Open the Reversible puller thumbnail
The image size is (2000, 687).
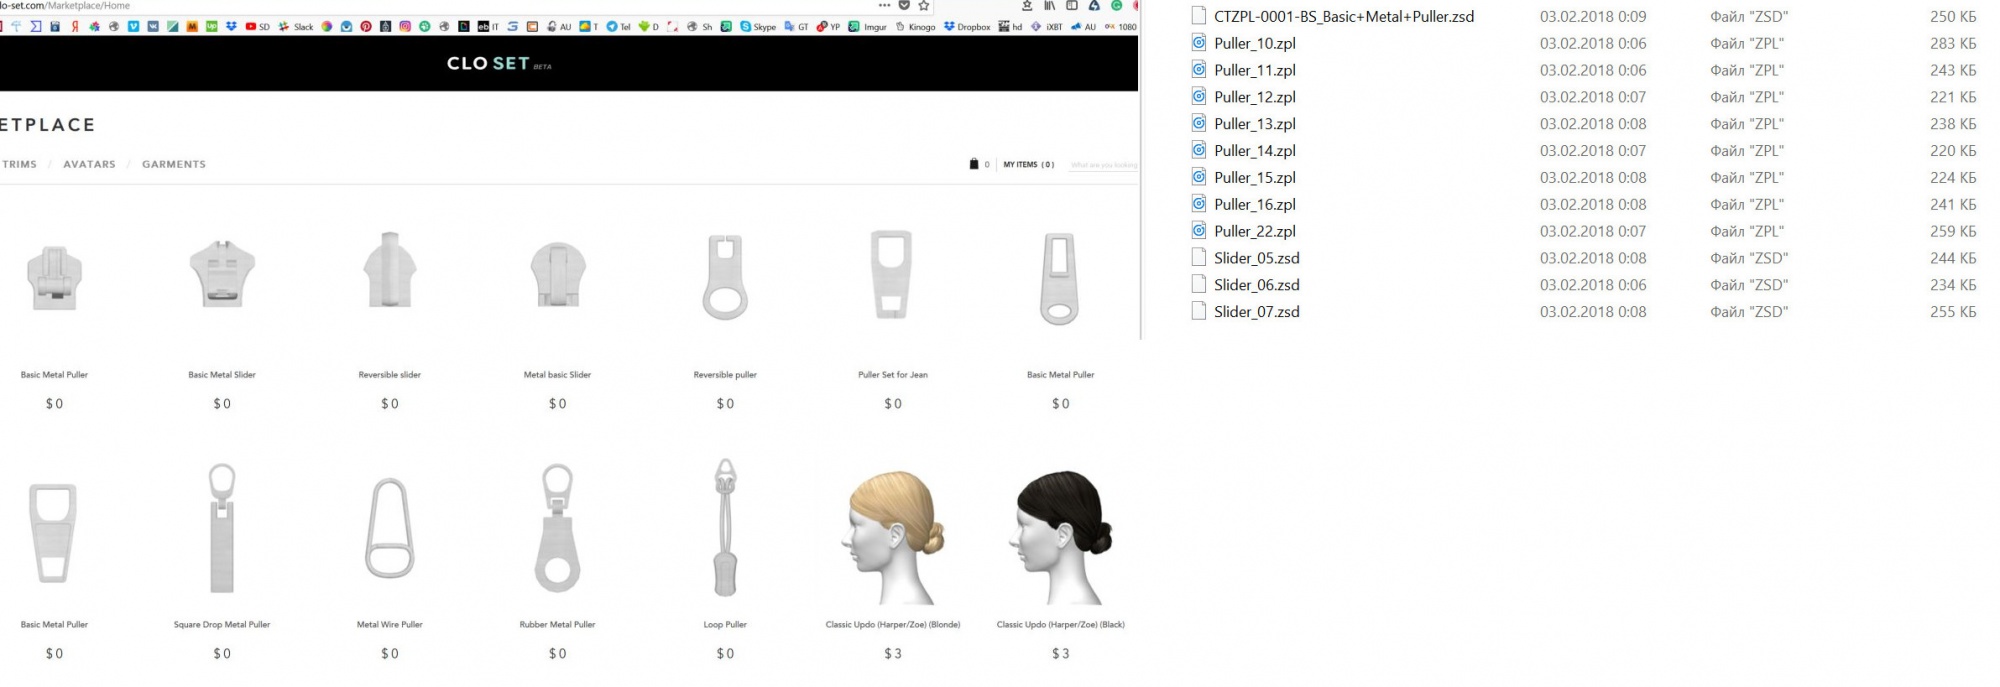click(725, 276)
